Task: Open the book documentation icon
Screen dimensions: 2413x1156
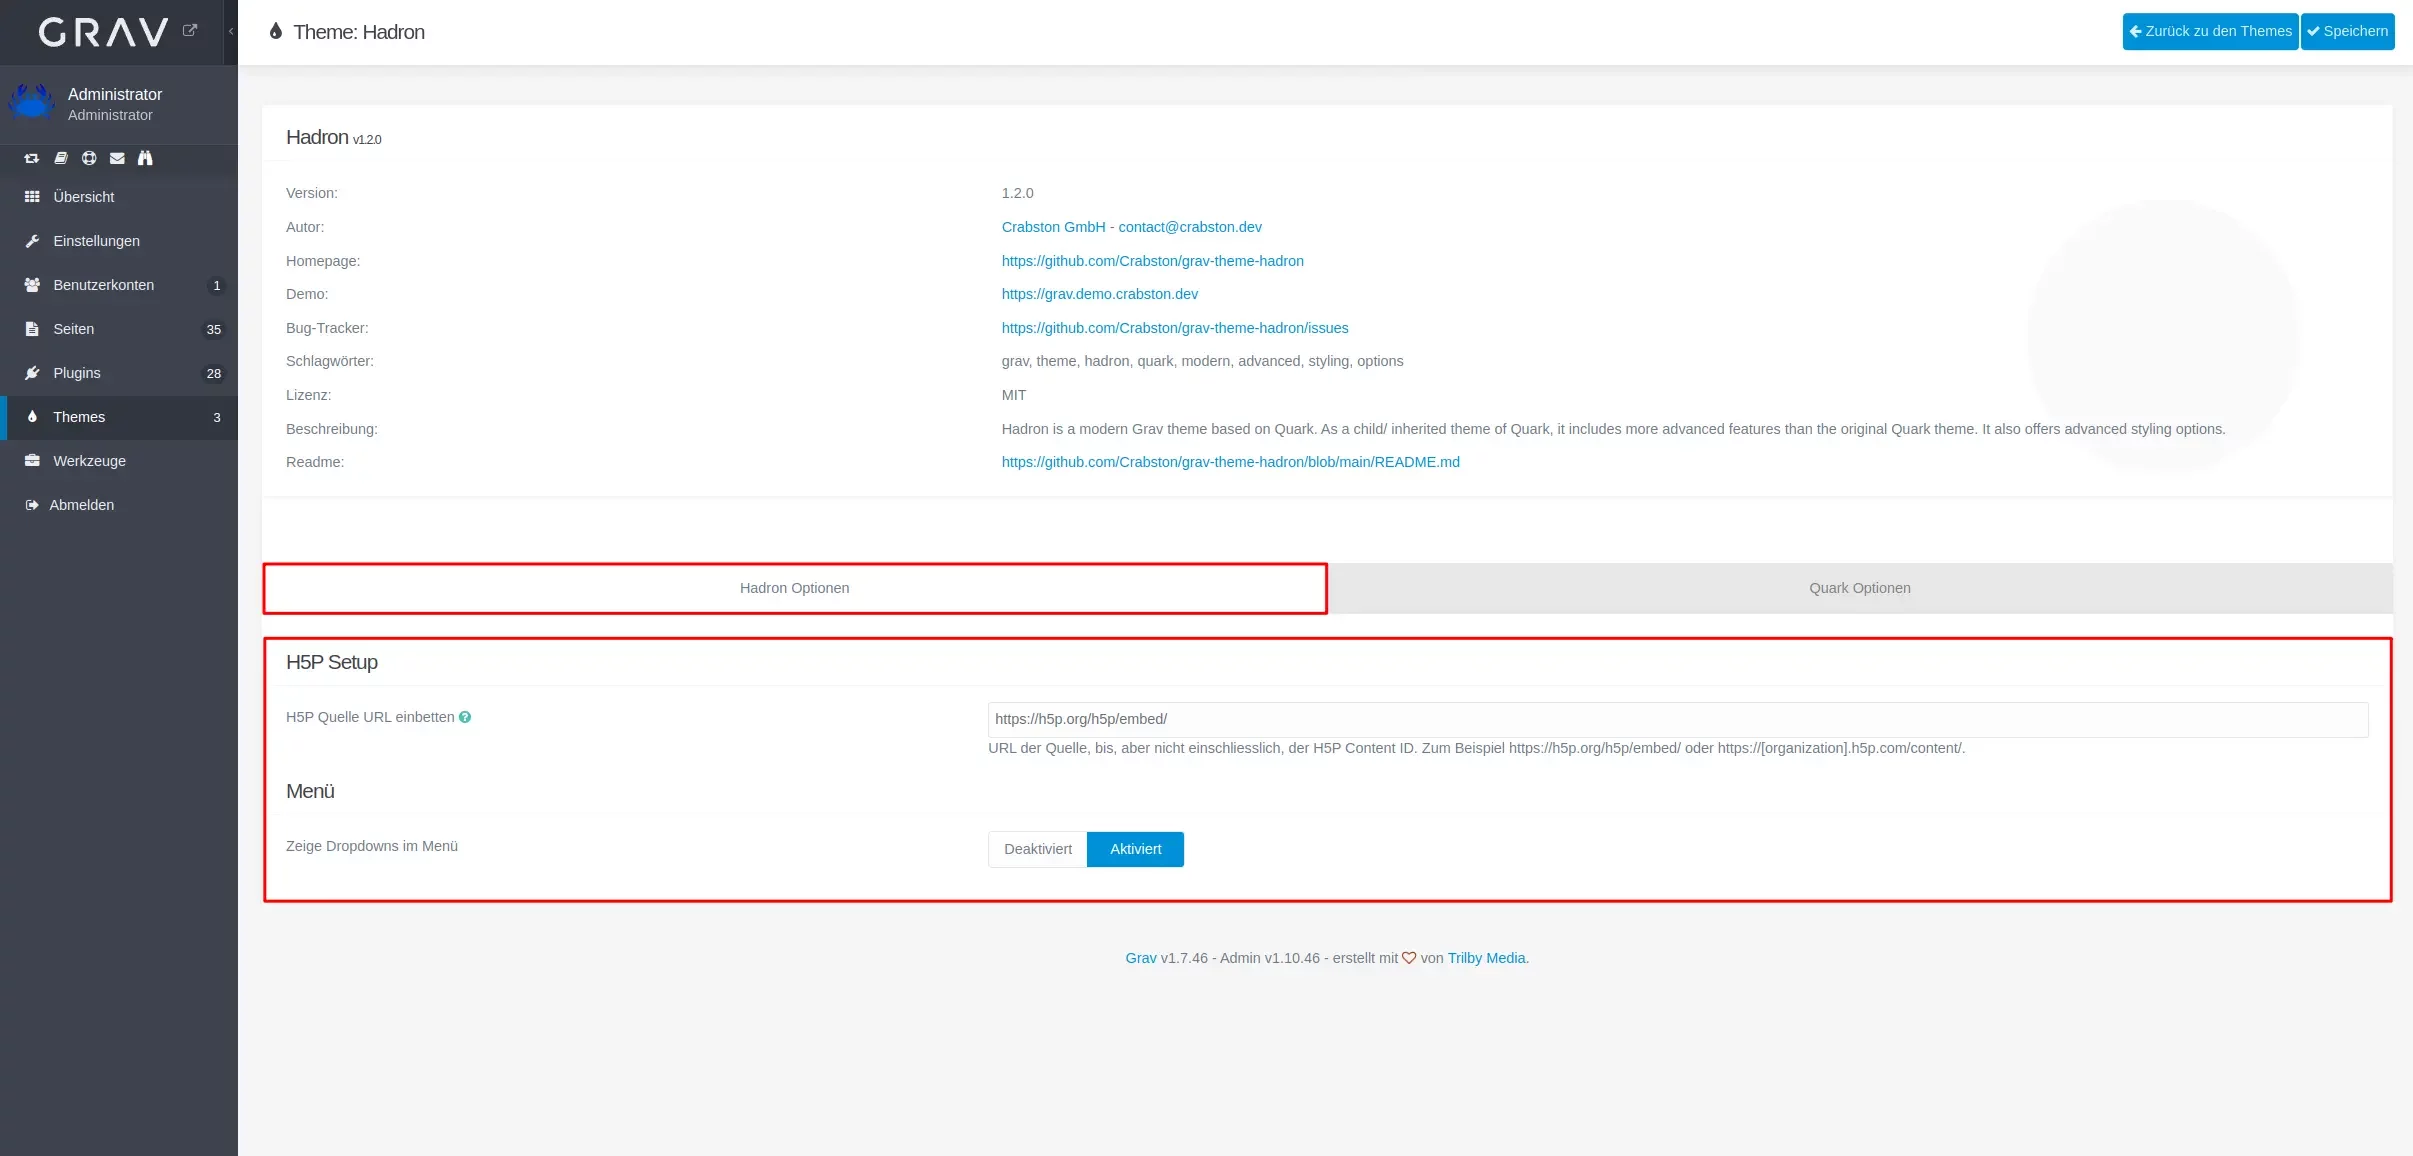Action: click(x=61, y=158)
